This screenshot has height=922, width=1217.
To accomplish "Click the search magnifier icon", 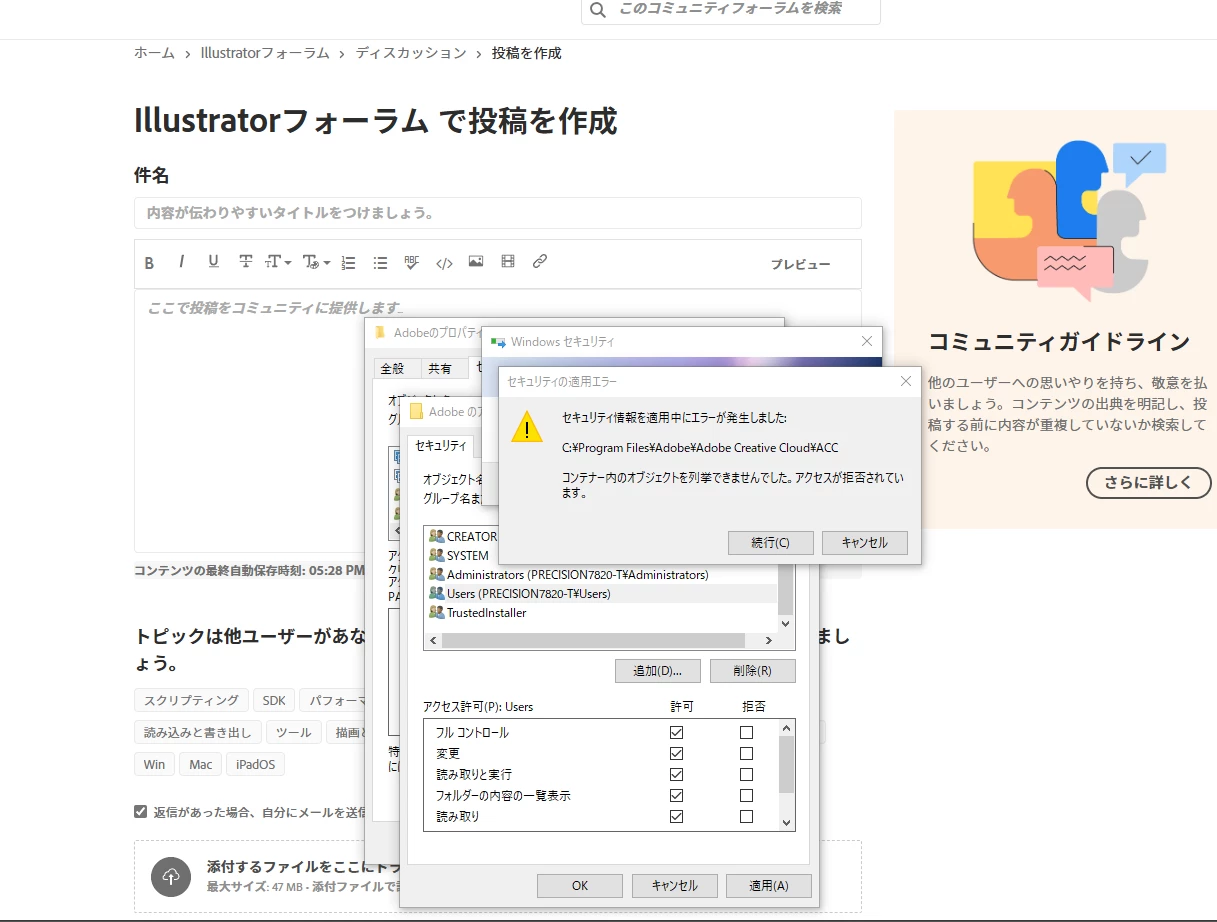I will (x=598, y=10).
